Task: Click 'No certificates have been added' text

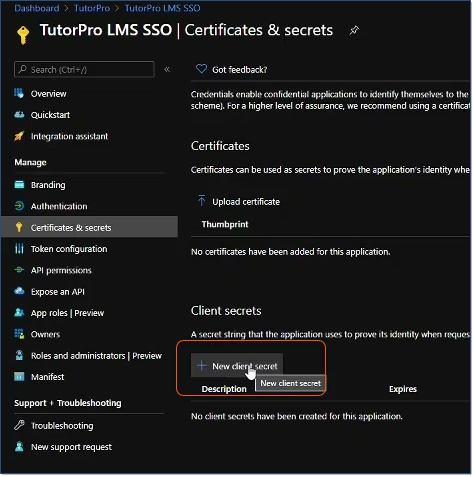Action: [290, 252]
